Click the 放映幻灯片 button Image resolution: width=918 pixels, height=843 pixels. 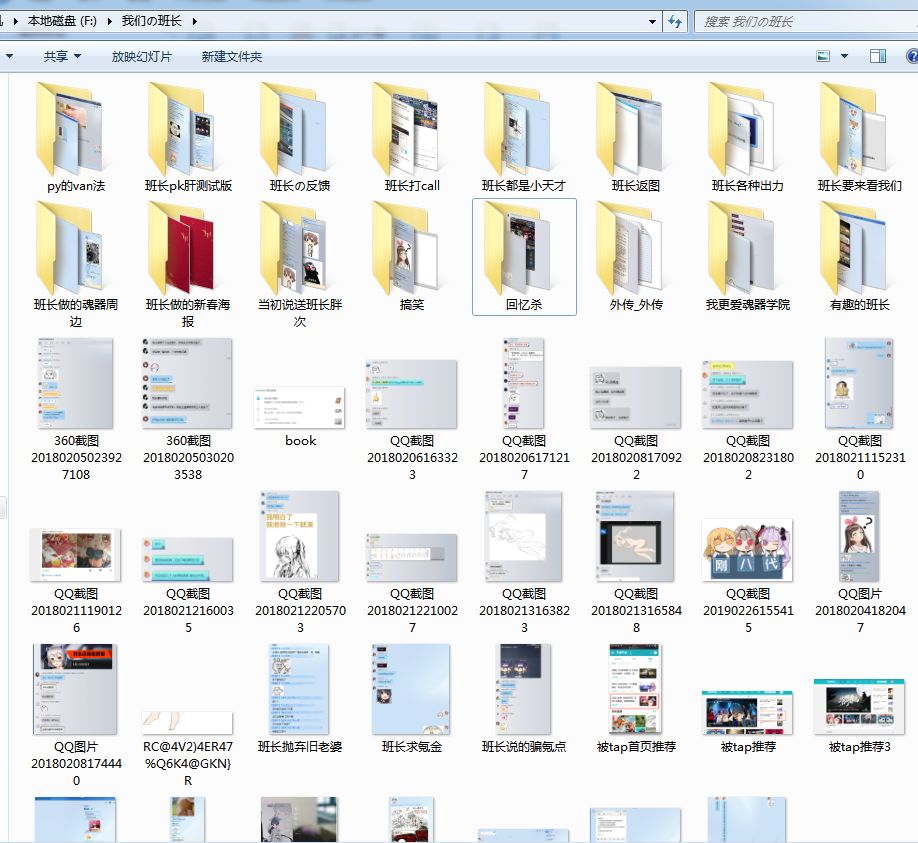coord(142,56)
